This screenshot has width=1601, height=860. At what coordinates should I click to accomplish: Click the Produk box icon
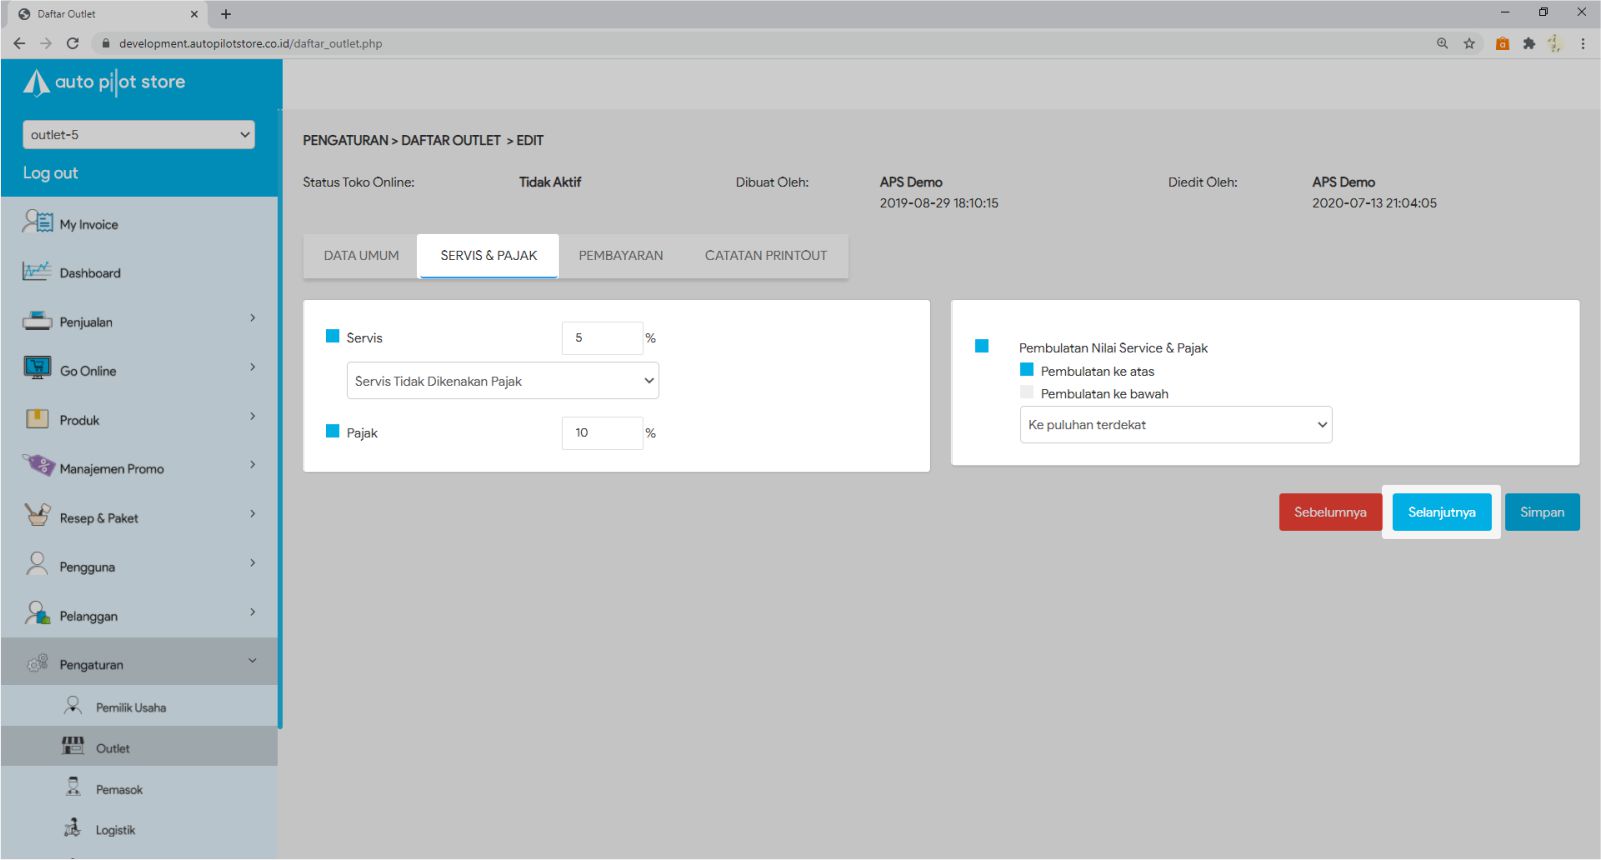pos(37,419)
